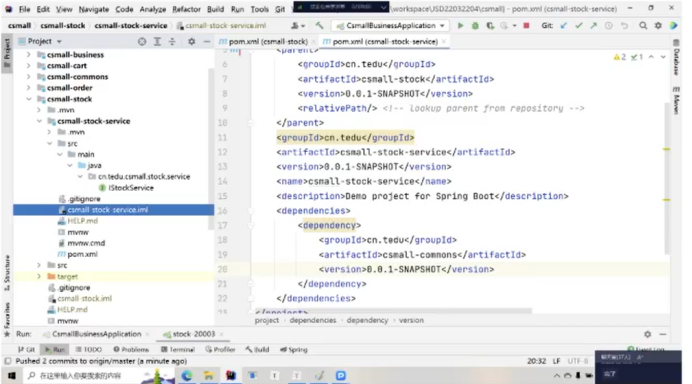This screenshot has height=384, width=692.
Task: Click line separator LF in status bar
Action: [556, 361]
